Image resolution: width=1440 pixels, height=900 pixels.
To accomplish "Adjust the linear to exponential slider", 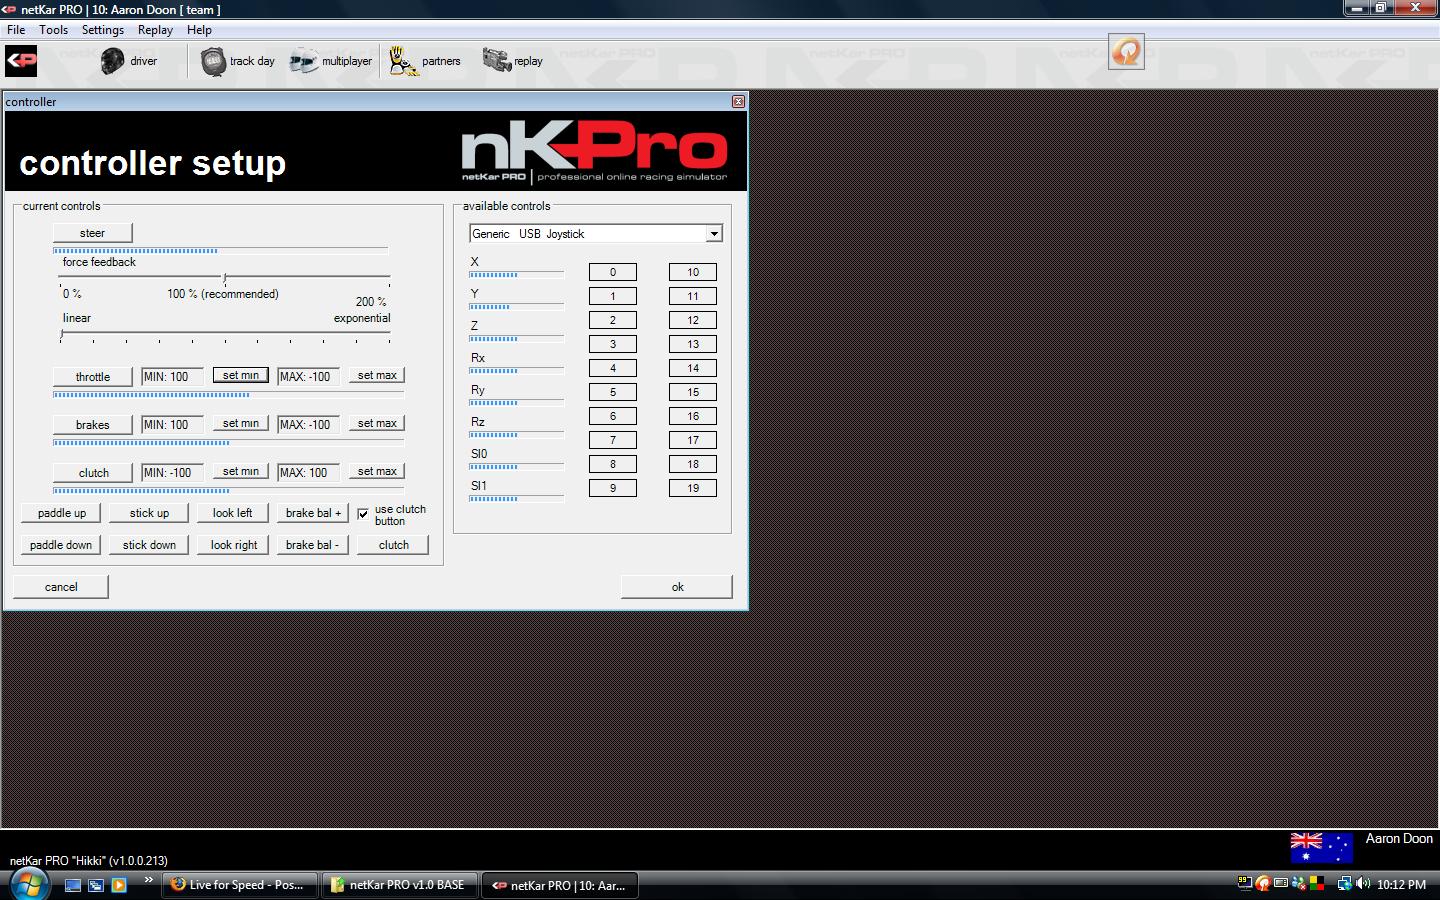I will (225, 335).
